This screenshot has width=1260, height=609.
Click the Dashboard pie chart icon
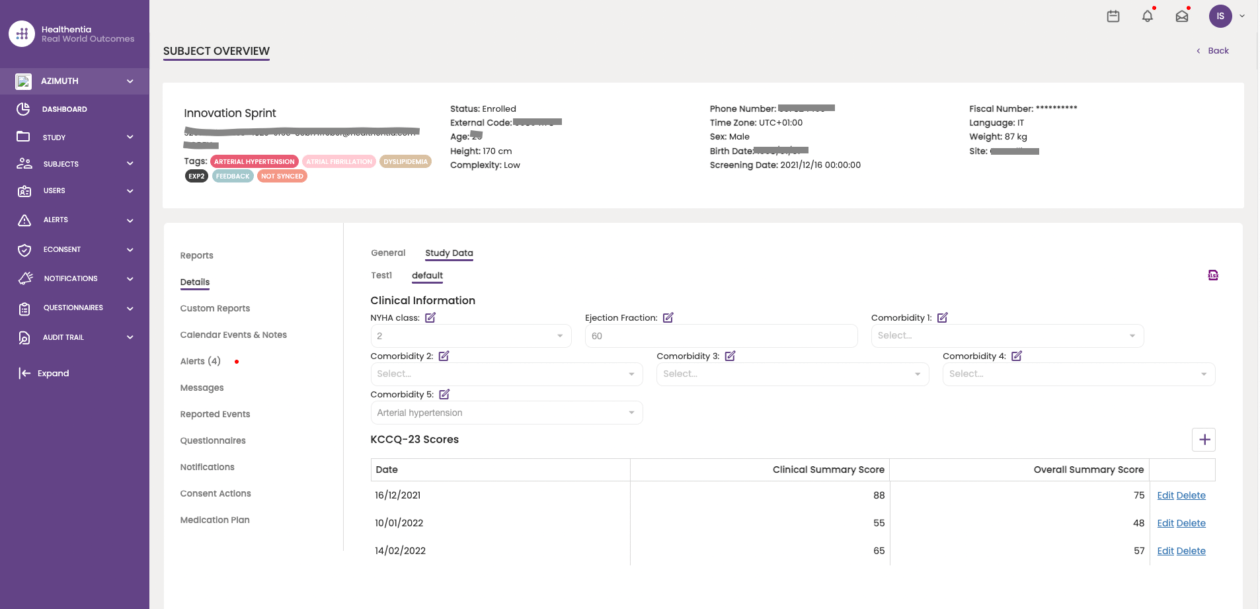coord(24,109)
